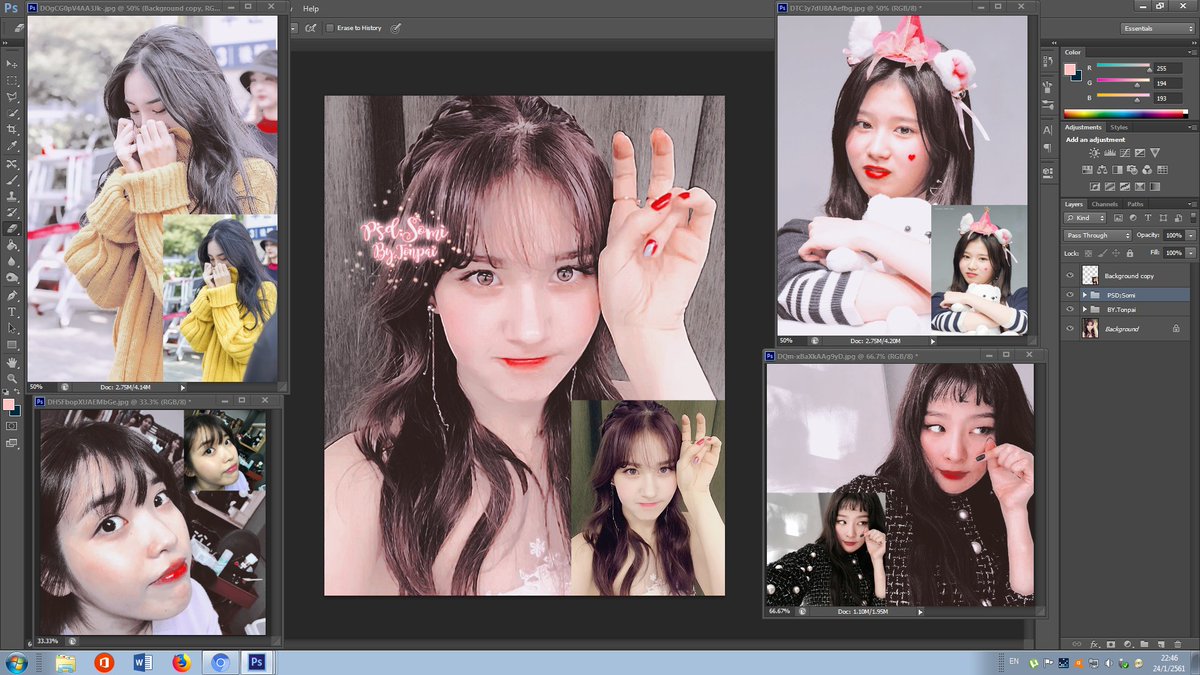Select the Layers tab

(1074, 204)
